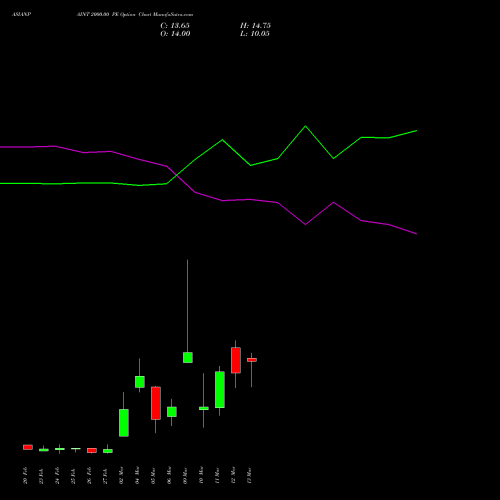Click the '26 Feb' date label
Screen dimensions: 500x500
(89, 475)
